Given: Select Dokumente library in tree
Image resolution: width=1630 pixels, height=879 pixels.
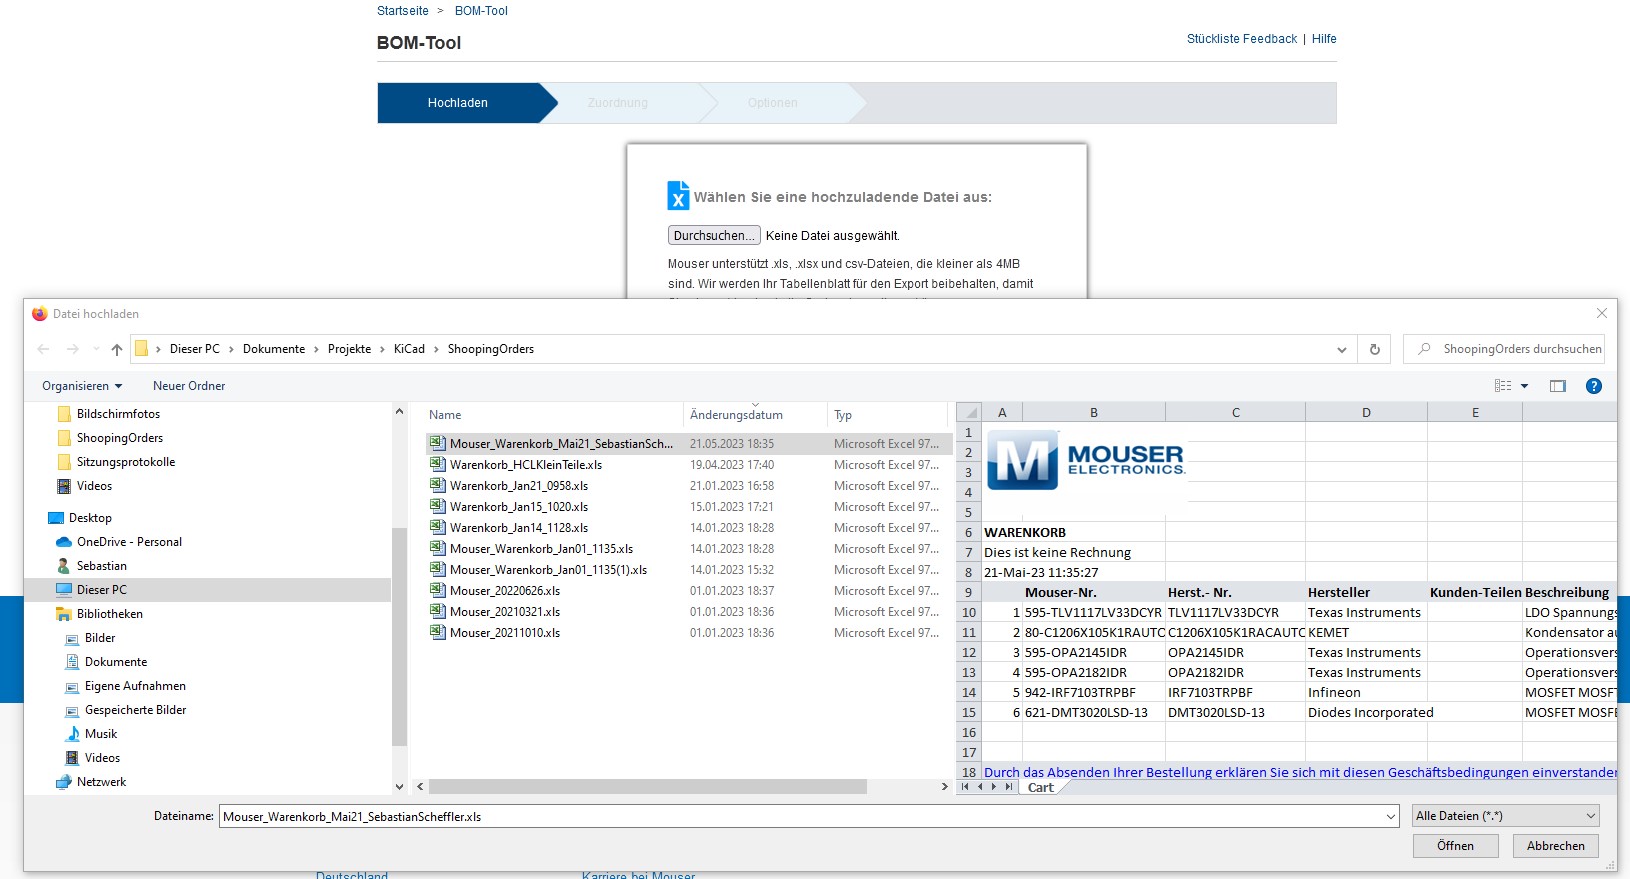Looking at the screenshot, I should (x=116, y=662).
